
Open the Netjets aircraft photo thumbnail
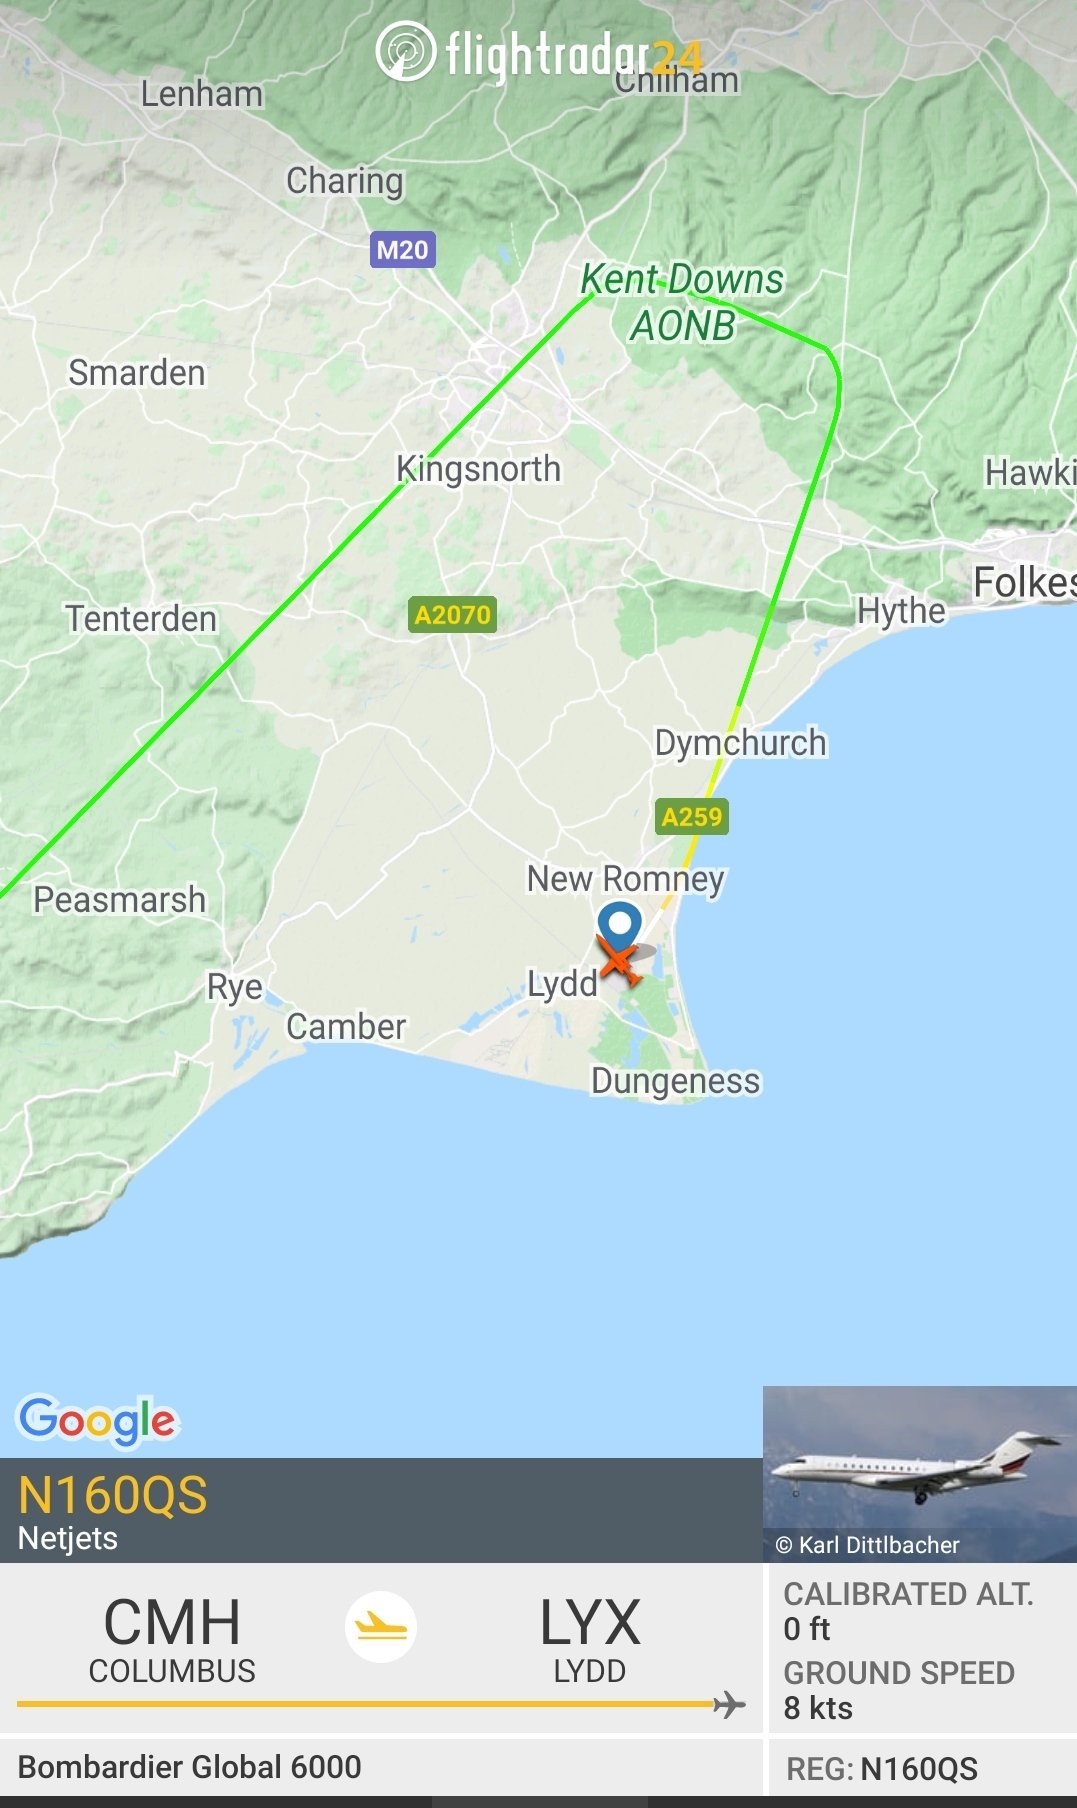[920, 1474]
